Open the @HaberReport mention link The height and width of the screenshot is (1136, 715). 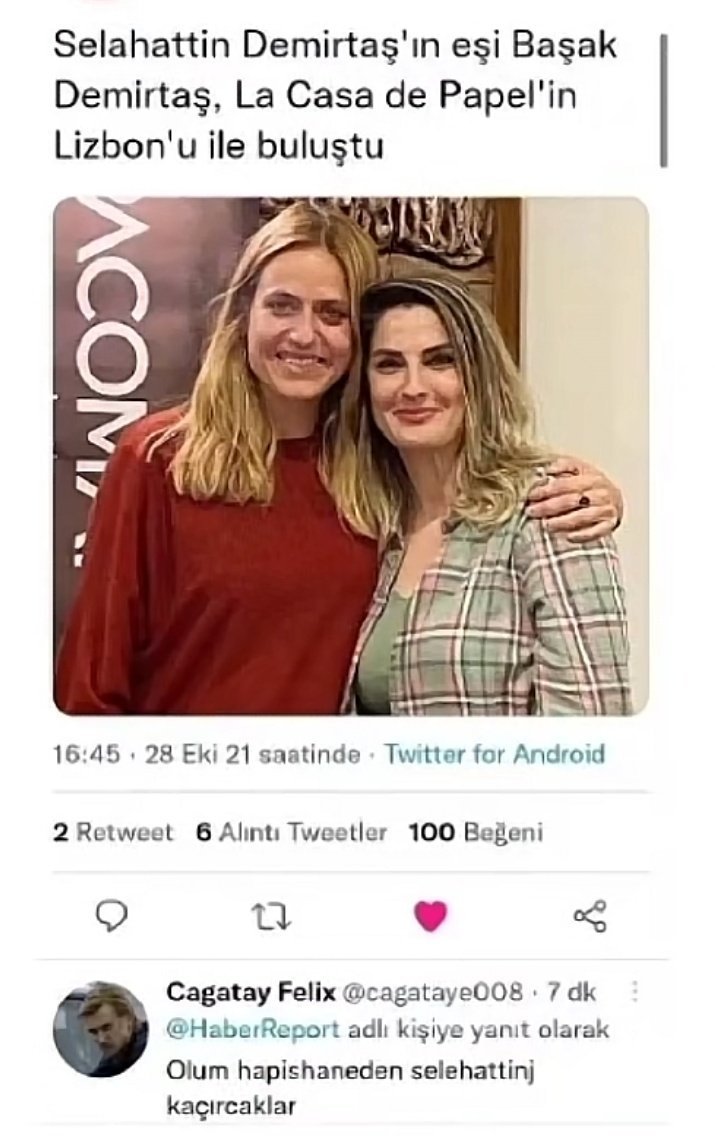[x=254, y=1030]
